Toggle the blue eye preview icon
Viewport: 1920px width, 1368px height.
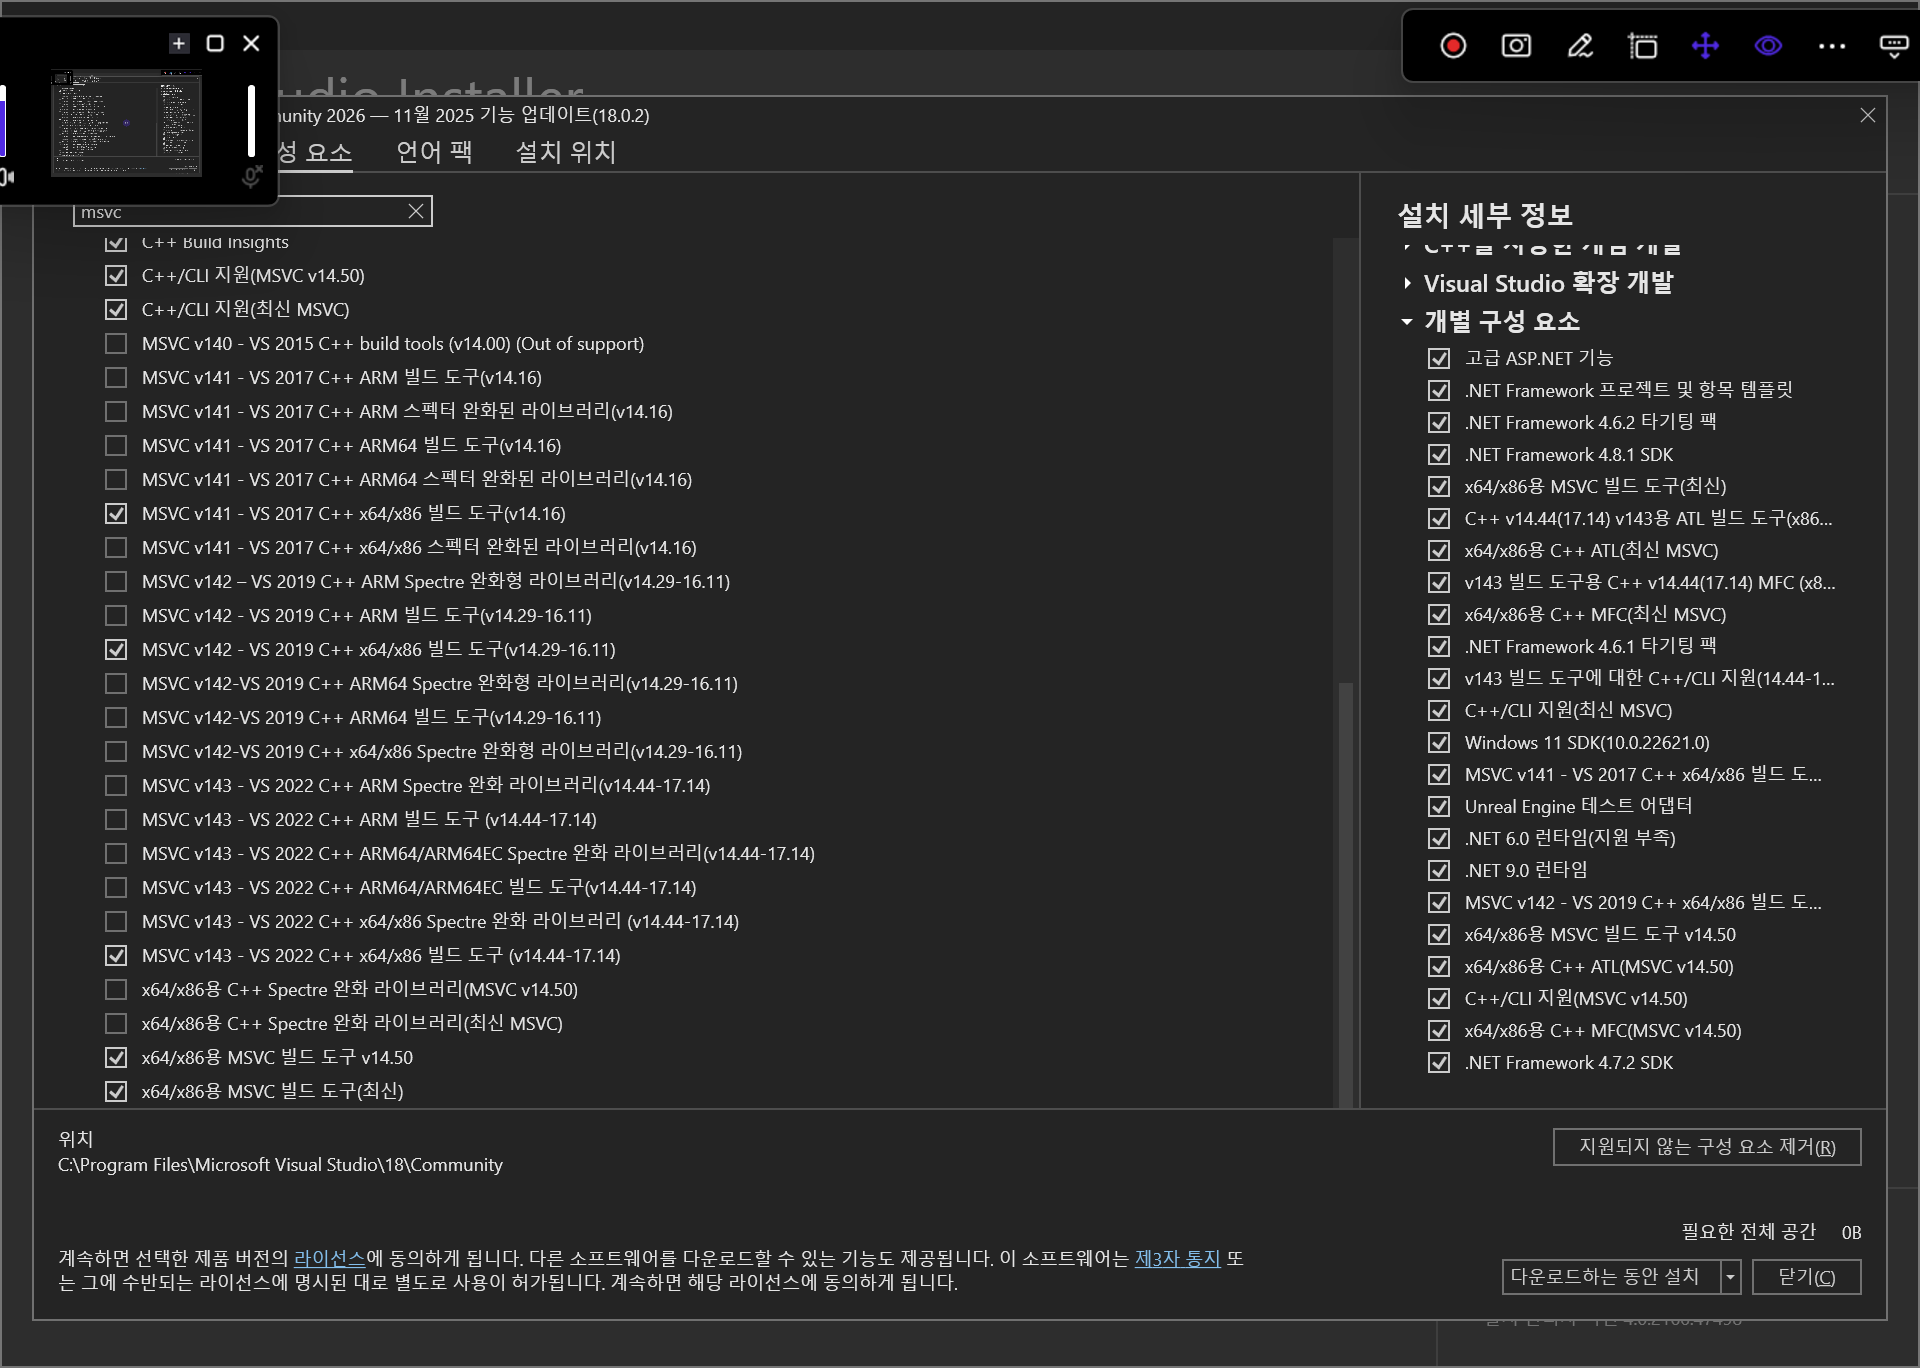1768,45
